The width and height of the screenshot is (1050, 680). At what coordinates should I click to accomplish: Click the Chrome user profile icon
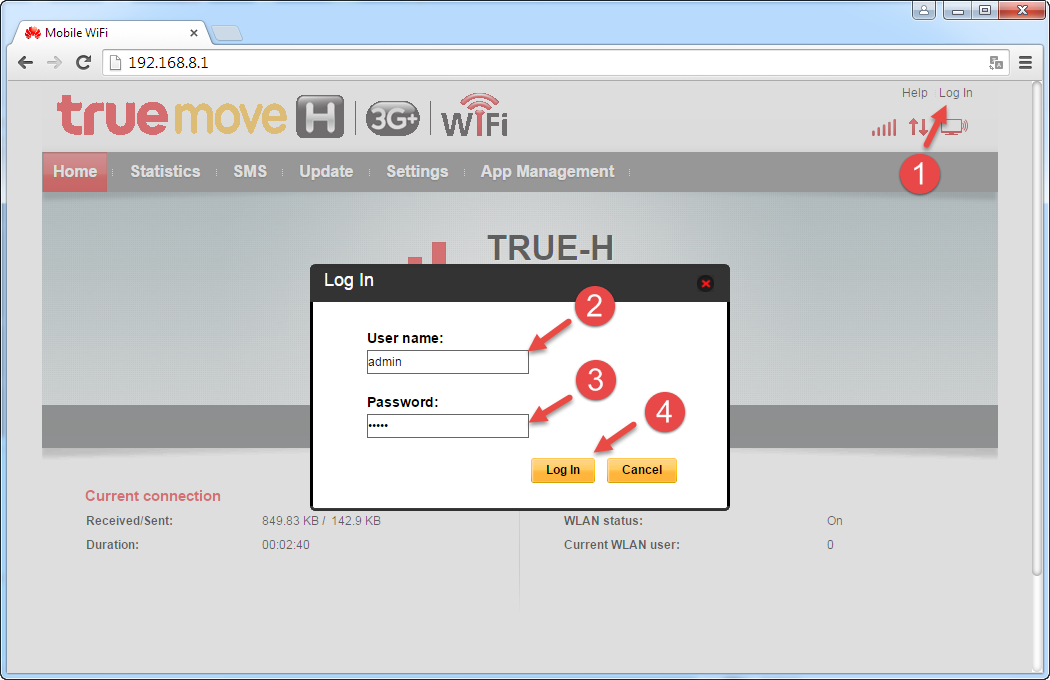tap(923, 10)
